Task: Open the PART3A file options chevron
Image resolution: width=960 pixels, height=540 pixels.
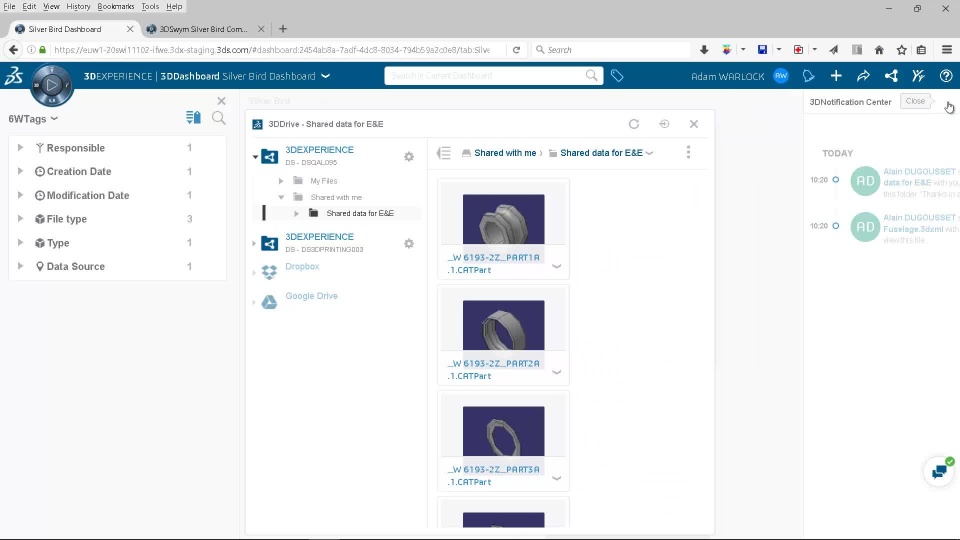Action: [557, 478]
